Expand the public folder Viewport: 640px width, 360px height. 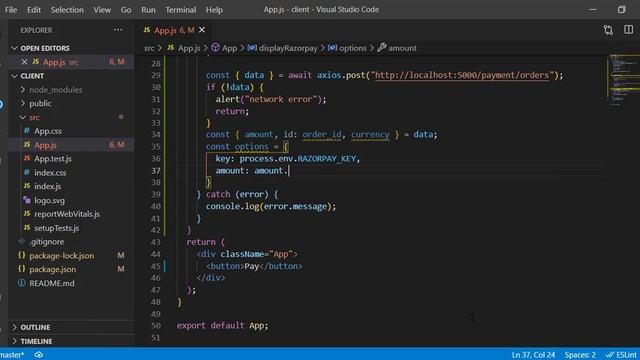(40, 103)
